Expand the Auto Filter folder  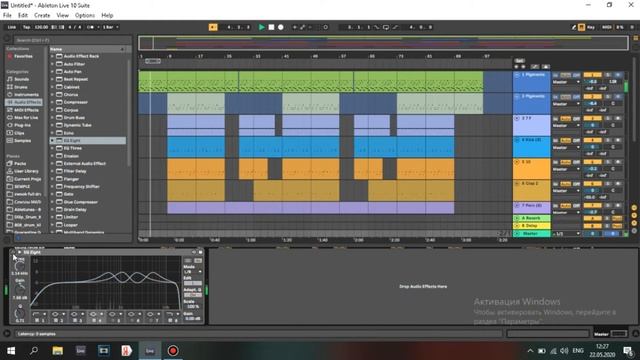[52, 64]
